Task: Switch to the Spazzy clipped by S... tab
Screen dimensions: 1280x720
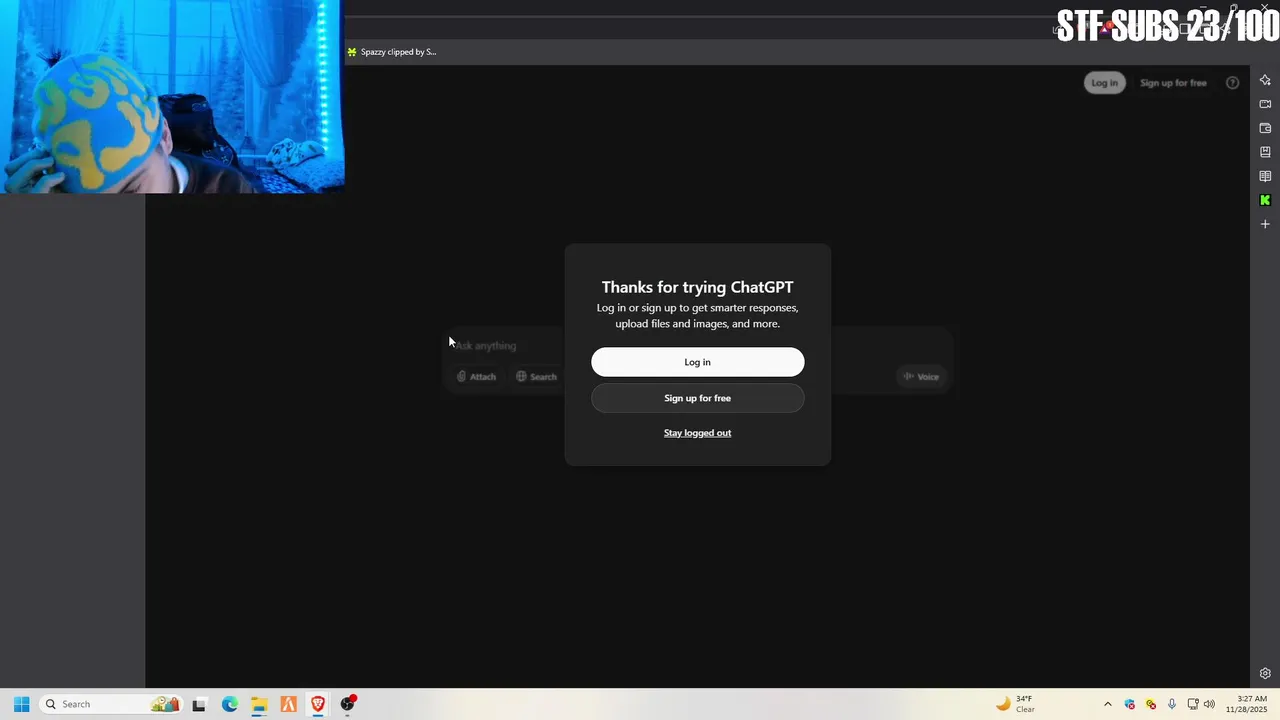Action: pyautogui.click(x=392, y=52)
